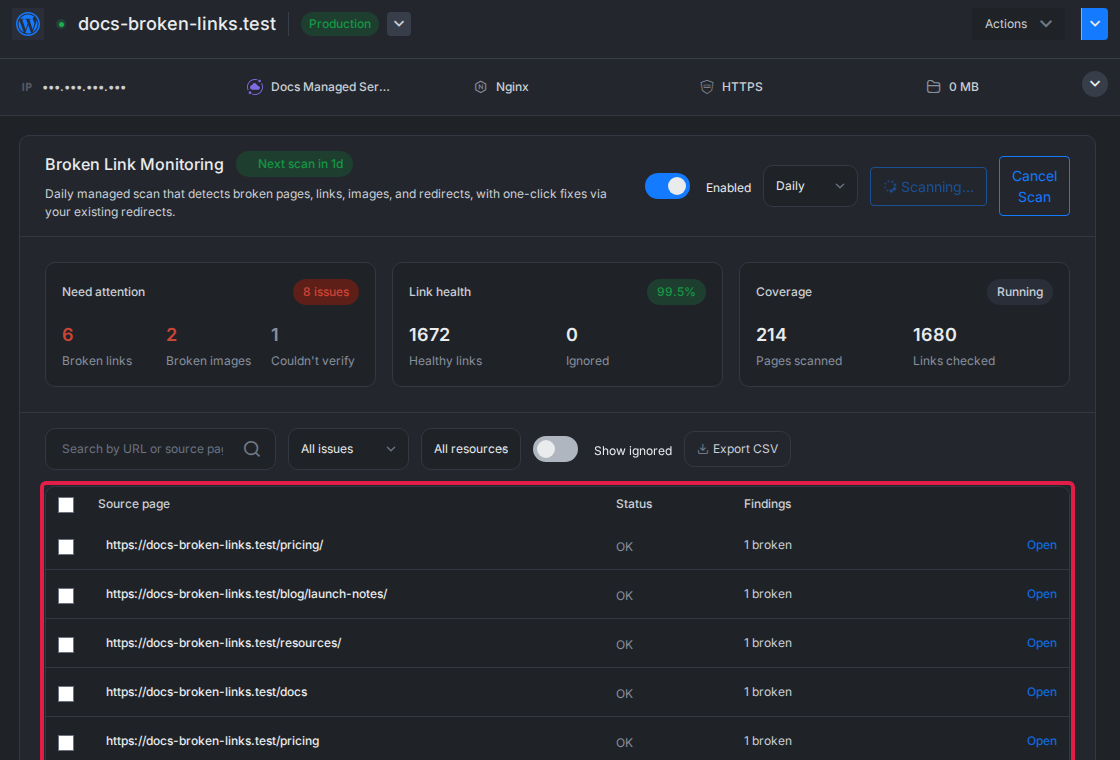Click the Next scan in 1d badge
The width and height of the screenshot is (1120, 760).
pos(294,164)
